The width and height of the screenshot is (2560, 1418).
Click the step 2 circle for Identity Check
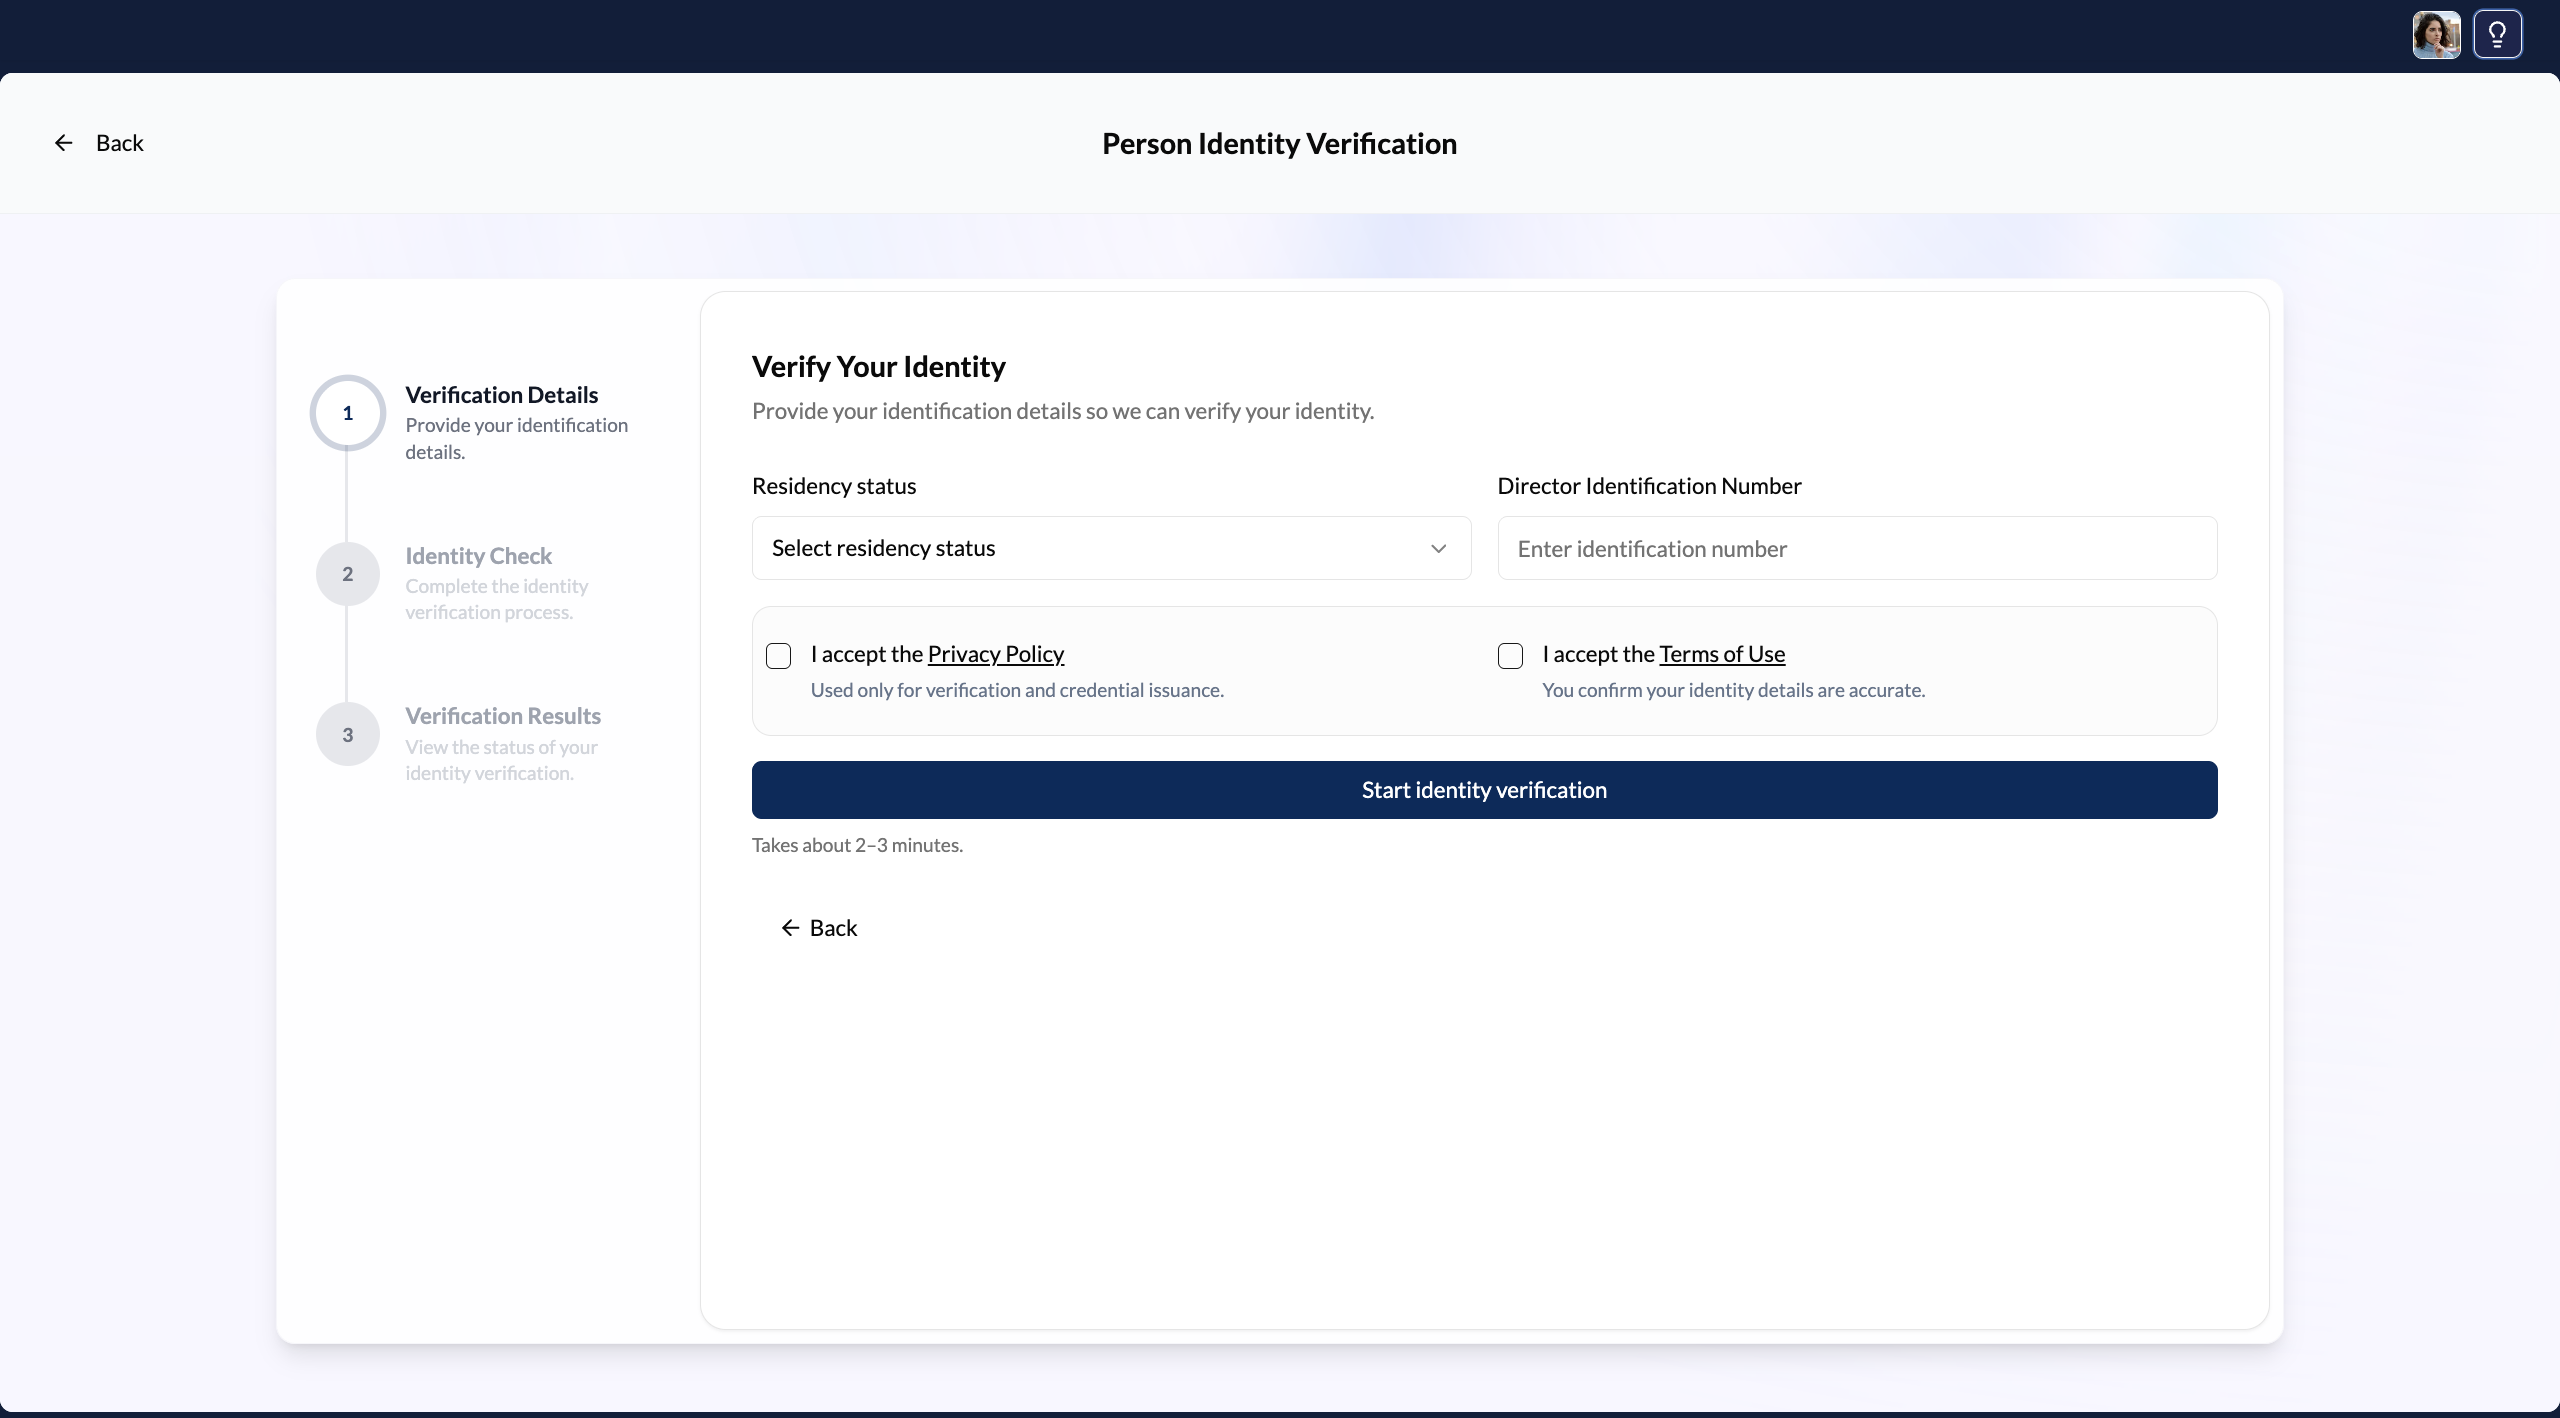347,573
